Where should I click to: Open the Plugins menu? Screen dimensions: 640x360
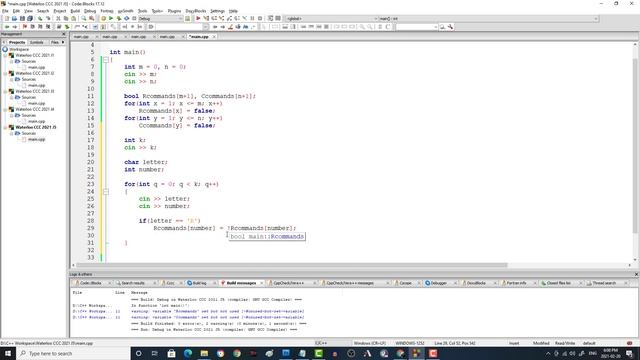[174, 11]
